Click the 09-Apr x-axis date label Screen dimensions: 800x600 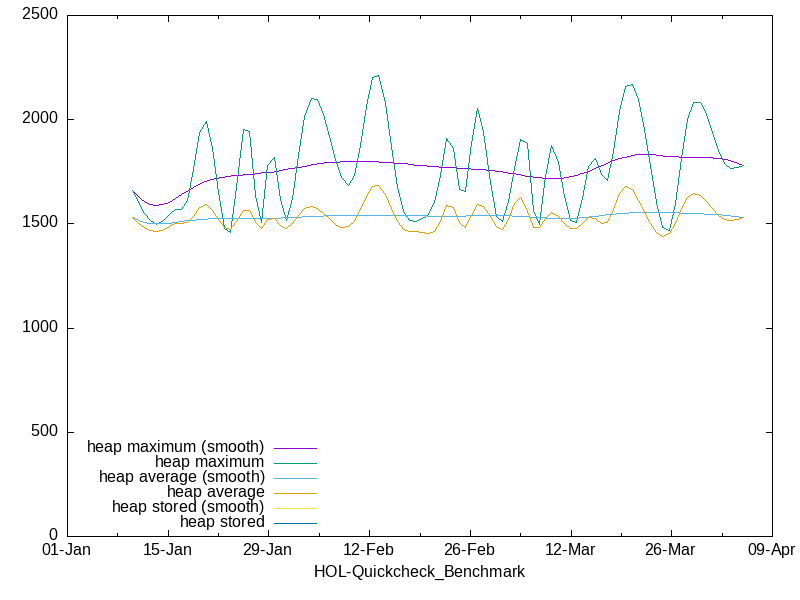[771, 550]
